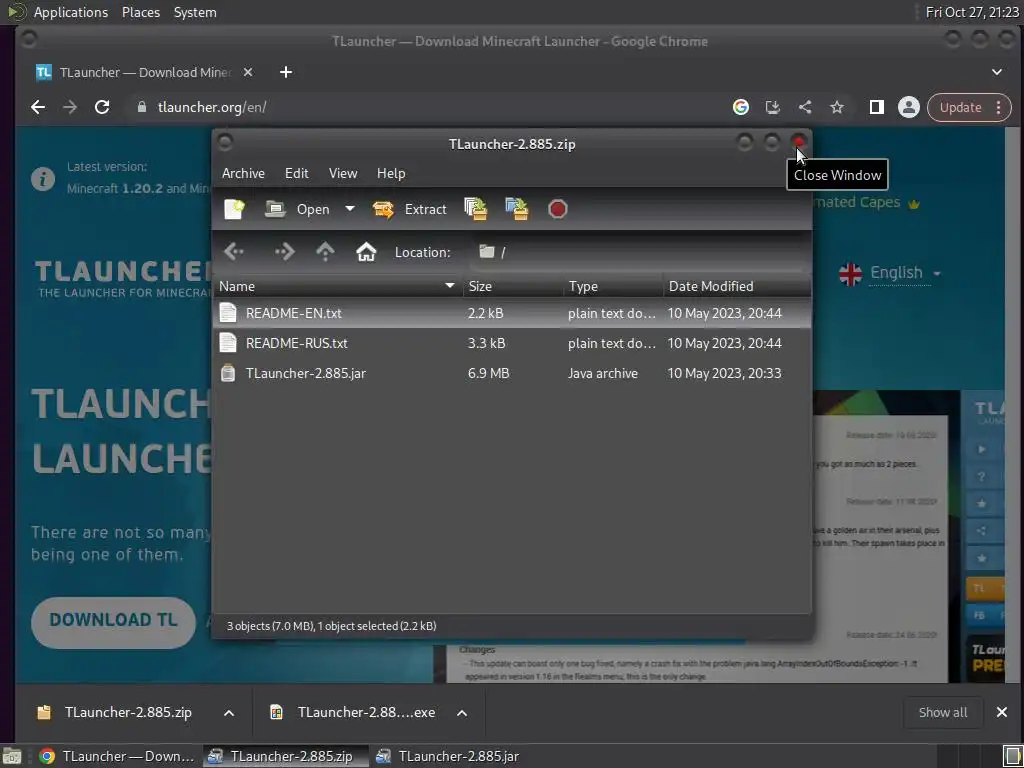Go to previous location in archive
Viewport: 1024px width, 768px height.
[x=234, y=251]
